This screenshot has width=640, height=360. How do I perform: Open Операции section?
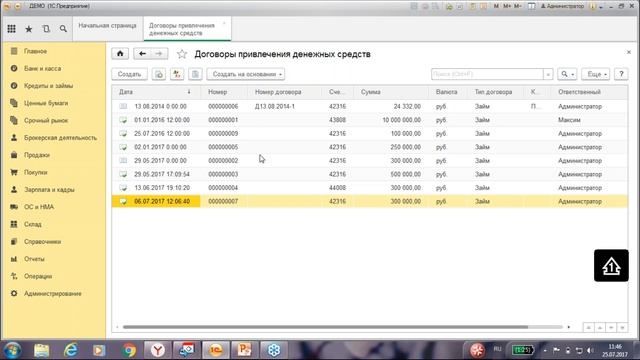click(x=38, y=276)
